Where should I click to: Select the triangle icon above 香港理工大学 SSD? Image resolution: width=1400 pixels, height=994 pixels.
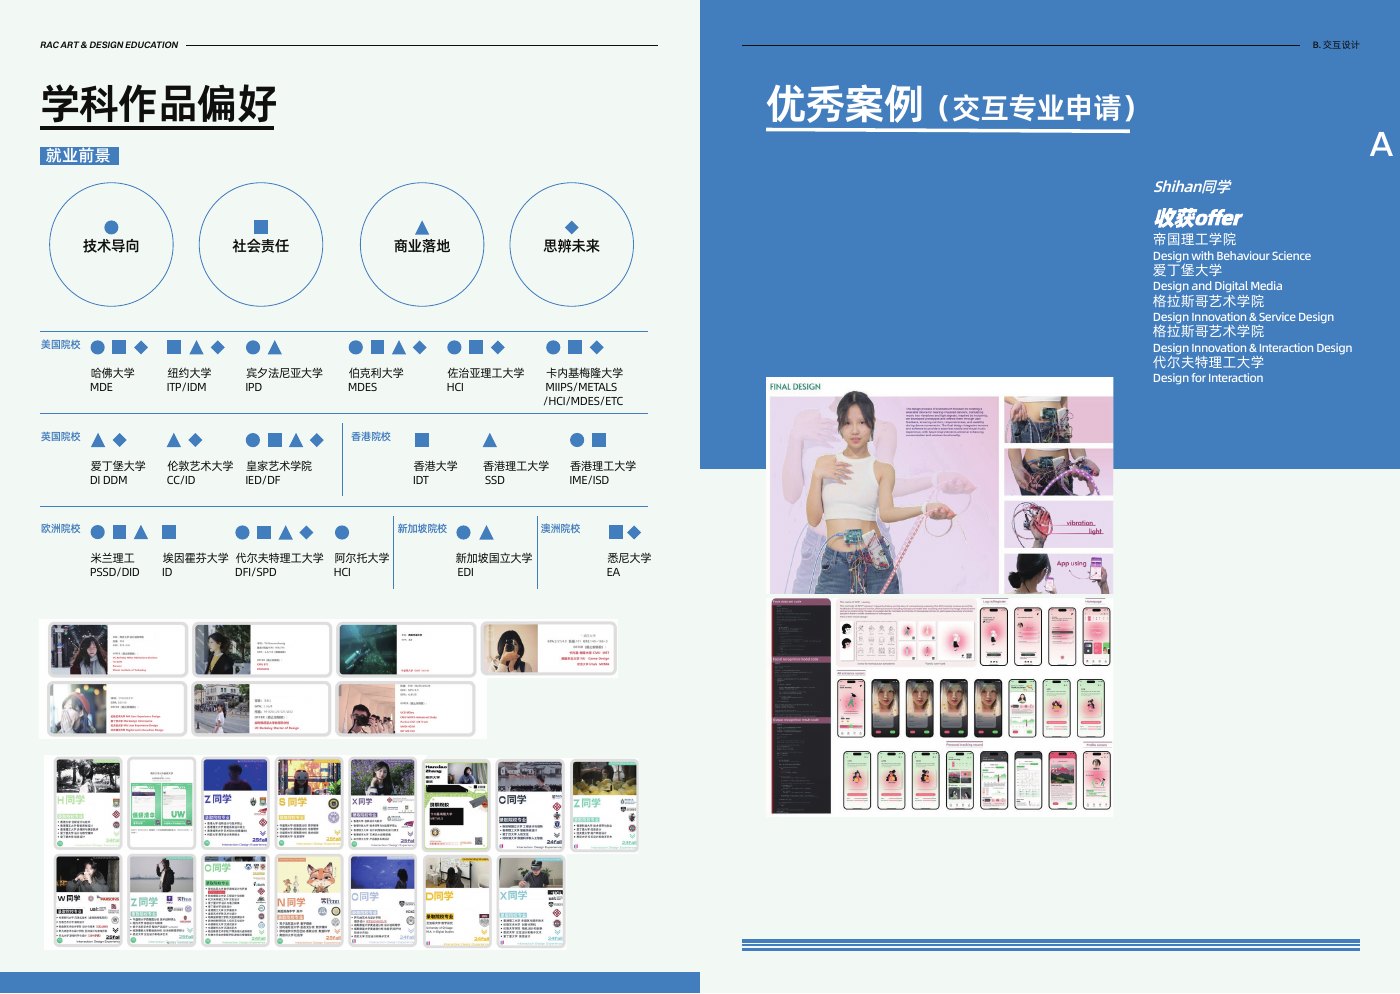[x=490, y=440]
